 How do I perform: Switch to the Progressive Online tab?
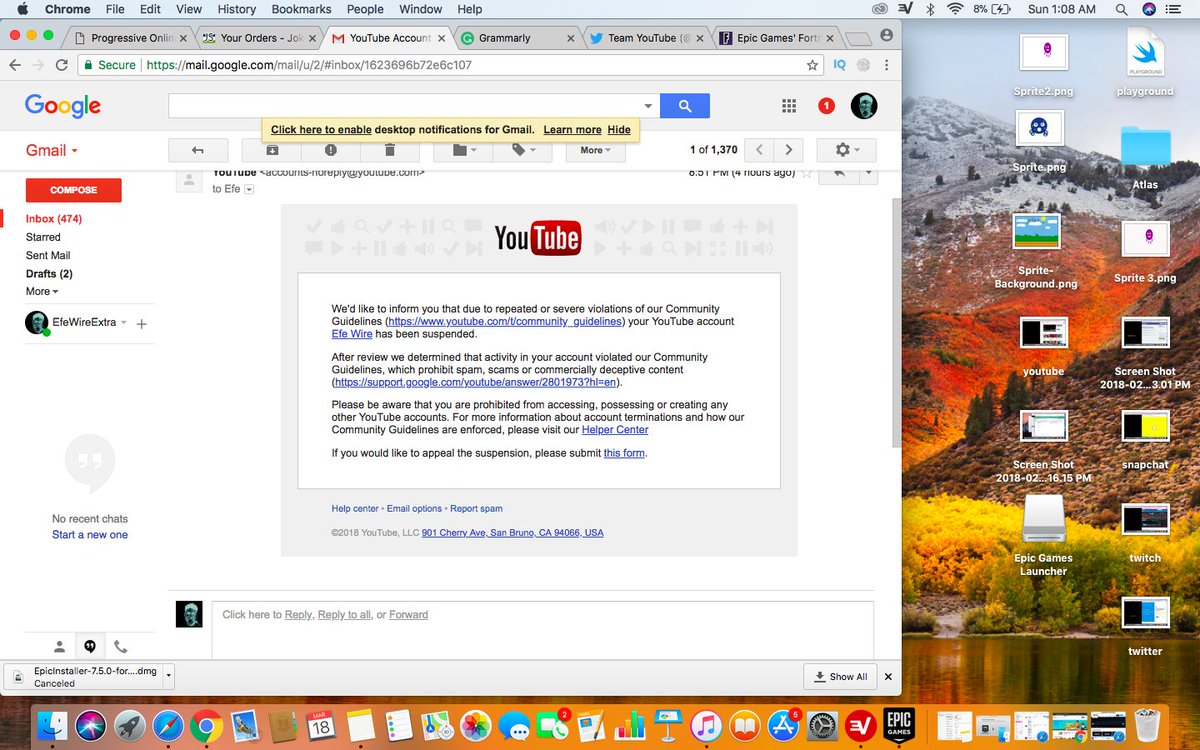pyautogui.click(x=131, y=38)
